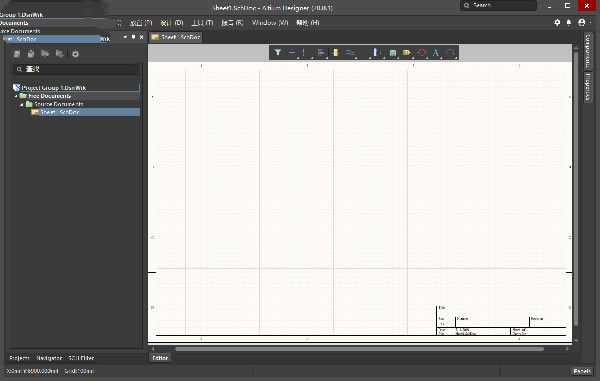Close the Projects panel
600x381 pixels.
(142, 37)
